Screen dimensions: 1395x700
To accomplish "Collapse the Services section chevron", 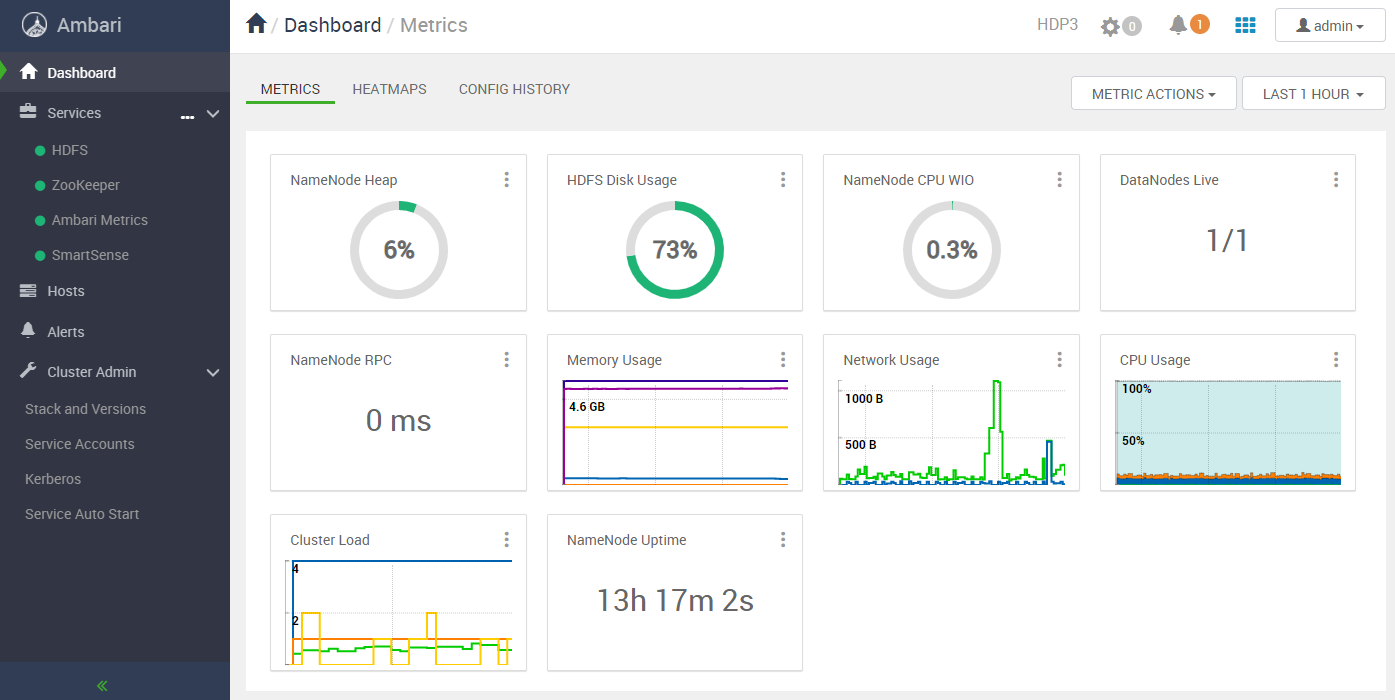I will [x=212, y=114].
